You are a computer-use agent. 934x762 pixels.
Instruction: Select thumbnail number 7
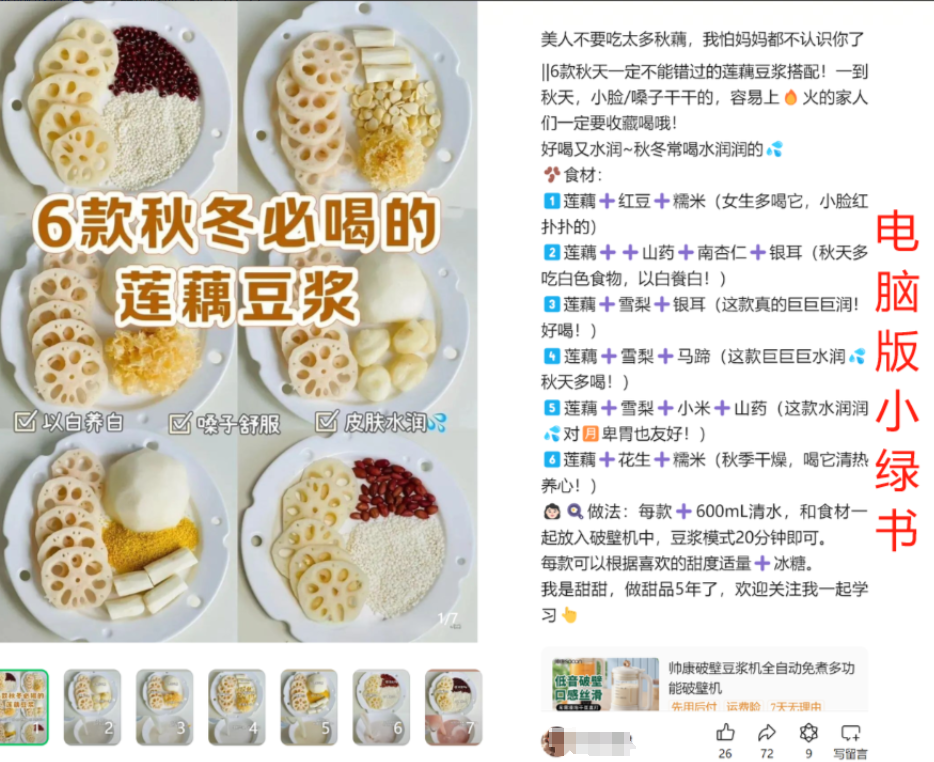(453, 707)
